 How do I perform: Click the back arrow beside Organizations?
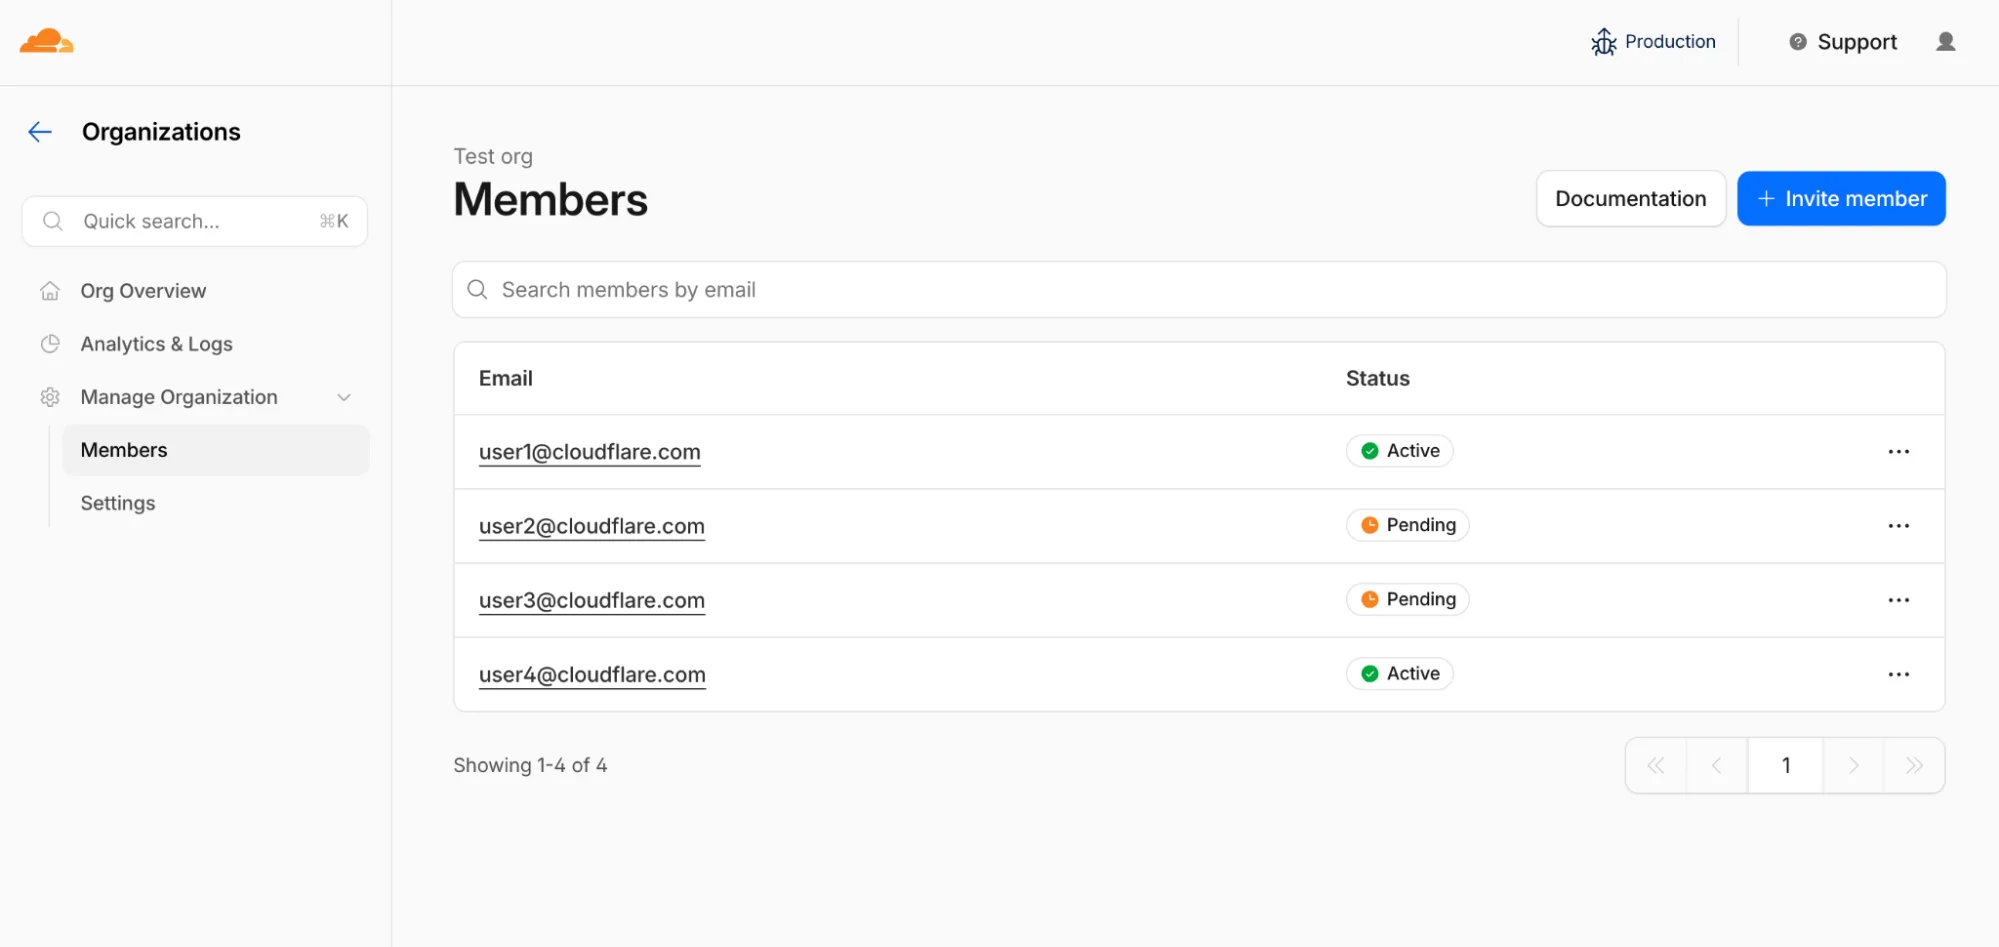coord(39,131)
